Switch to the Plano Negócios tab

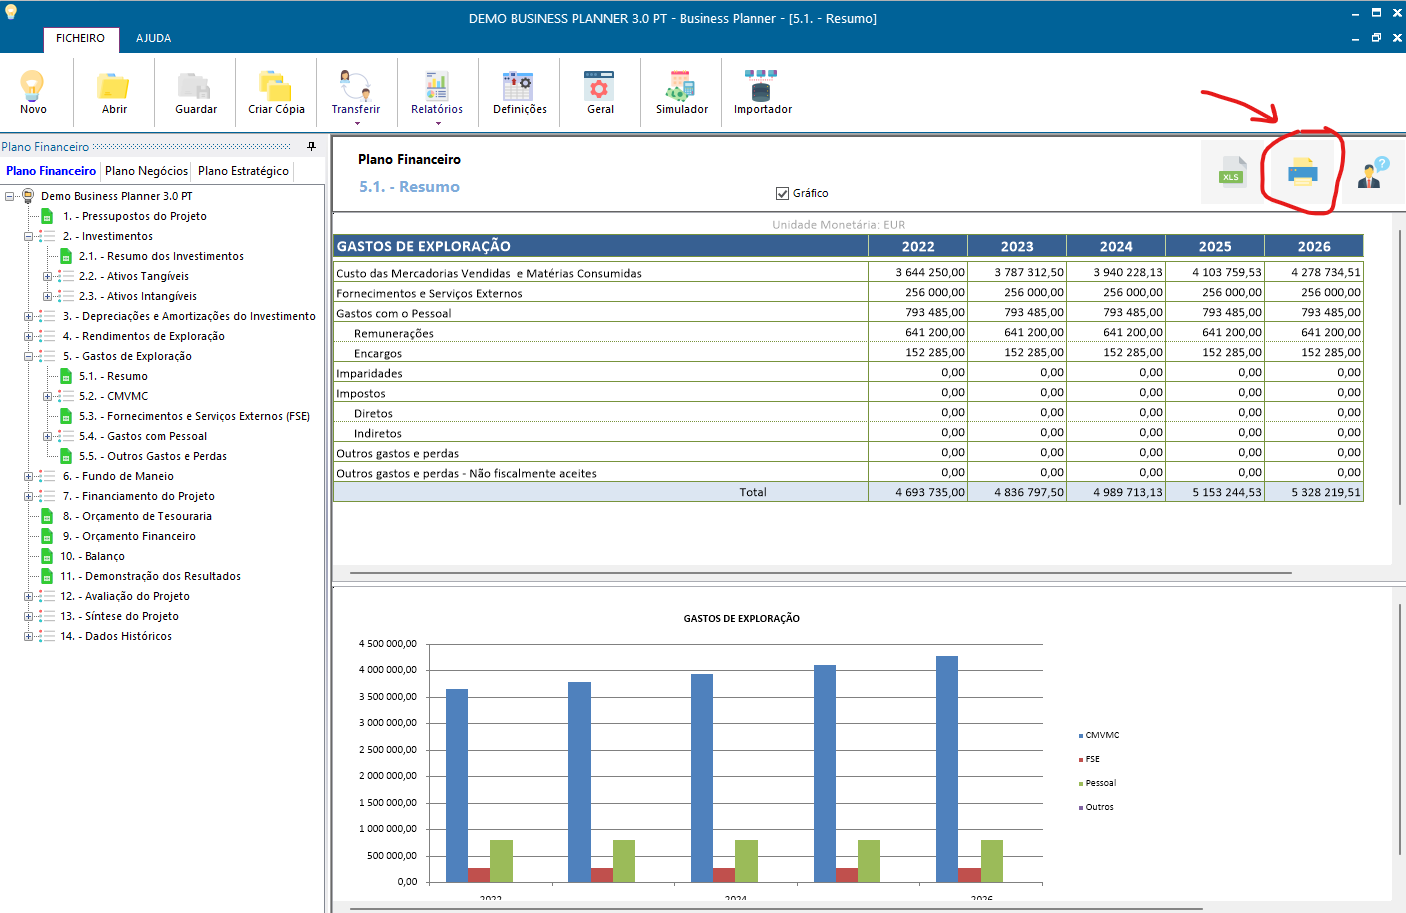click(146, 171)
